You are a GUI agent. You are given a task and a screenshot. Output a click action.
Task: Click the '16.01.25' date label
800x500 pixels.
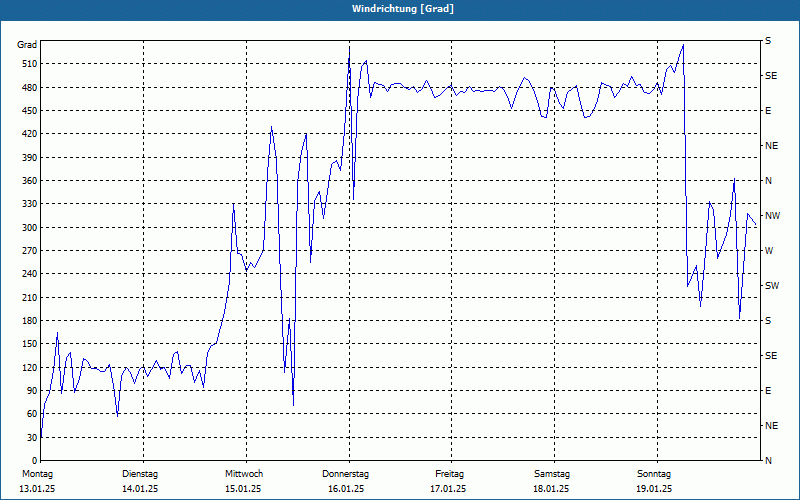click(x=346, y=489)
